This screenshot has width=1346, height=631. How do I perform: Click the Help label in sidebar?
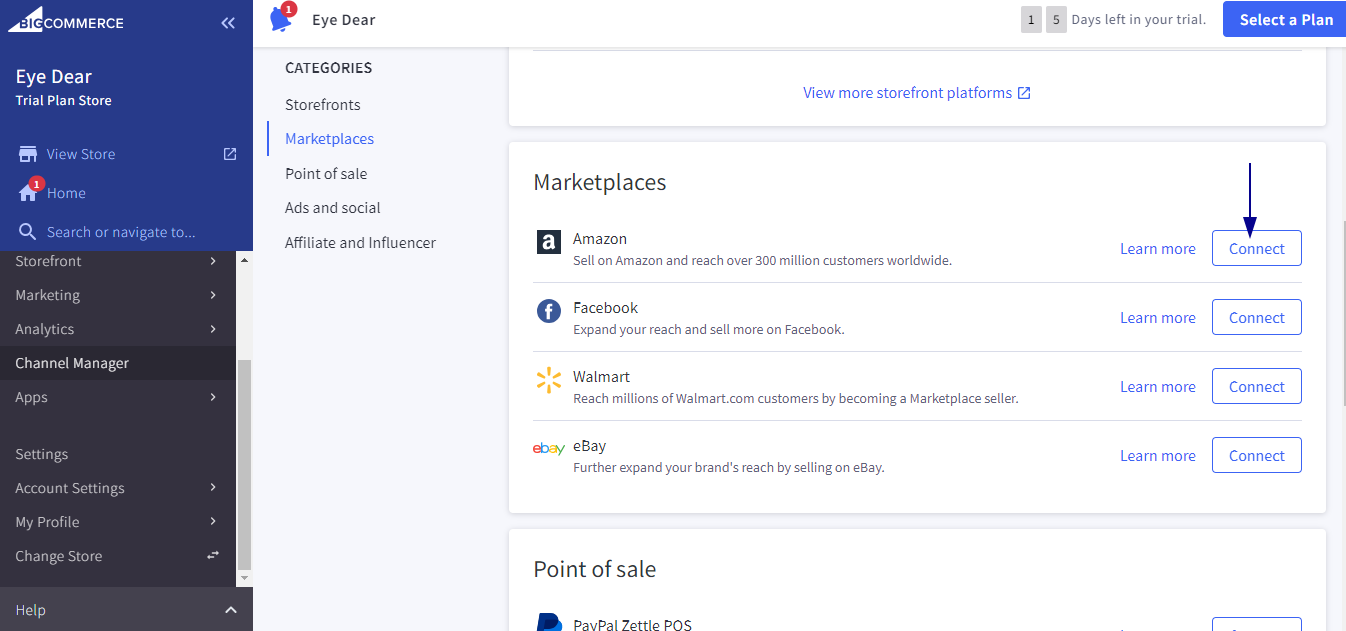pyautogui.click(x=30, y=610)
